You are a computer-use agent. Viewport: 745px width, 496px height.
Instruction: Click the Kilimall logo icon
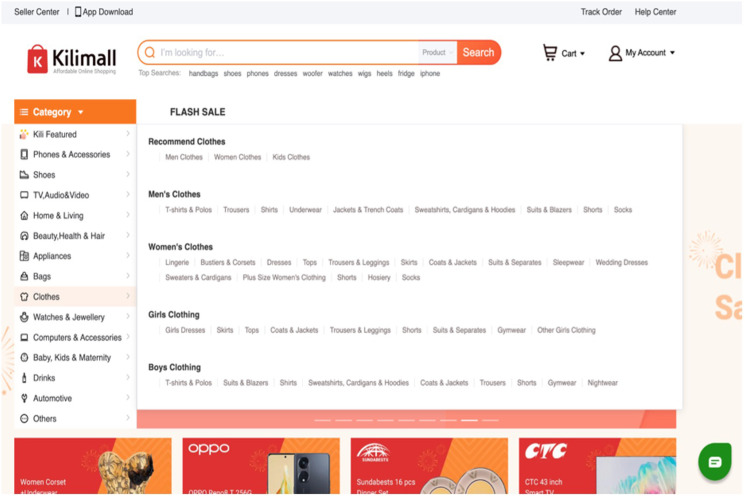(37, 59)
